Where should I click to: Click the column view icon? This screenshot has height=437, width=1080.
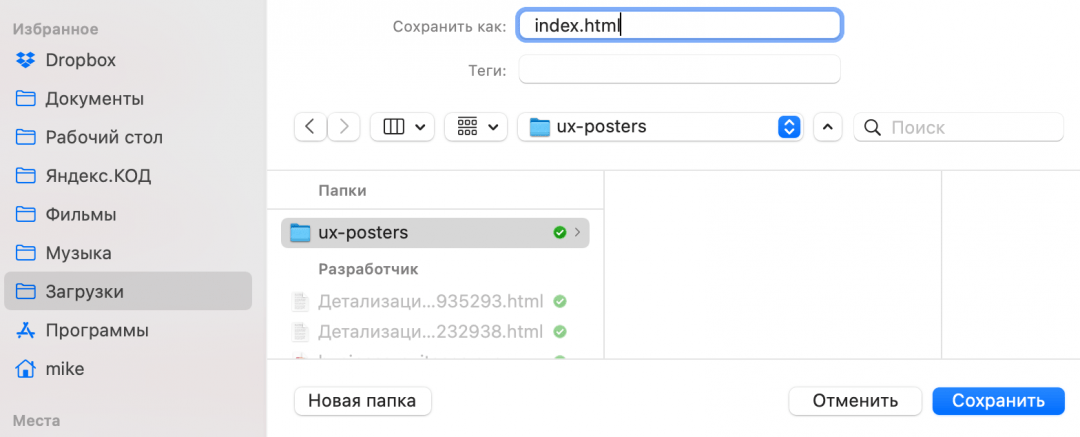(x=393, y=127)
